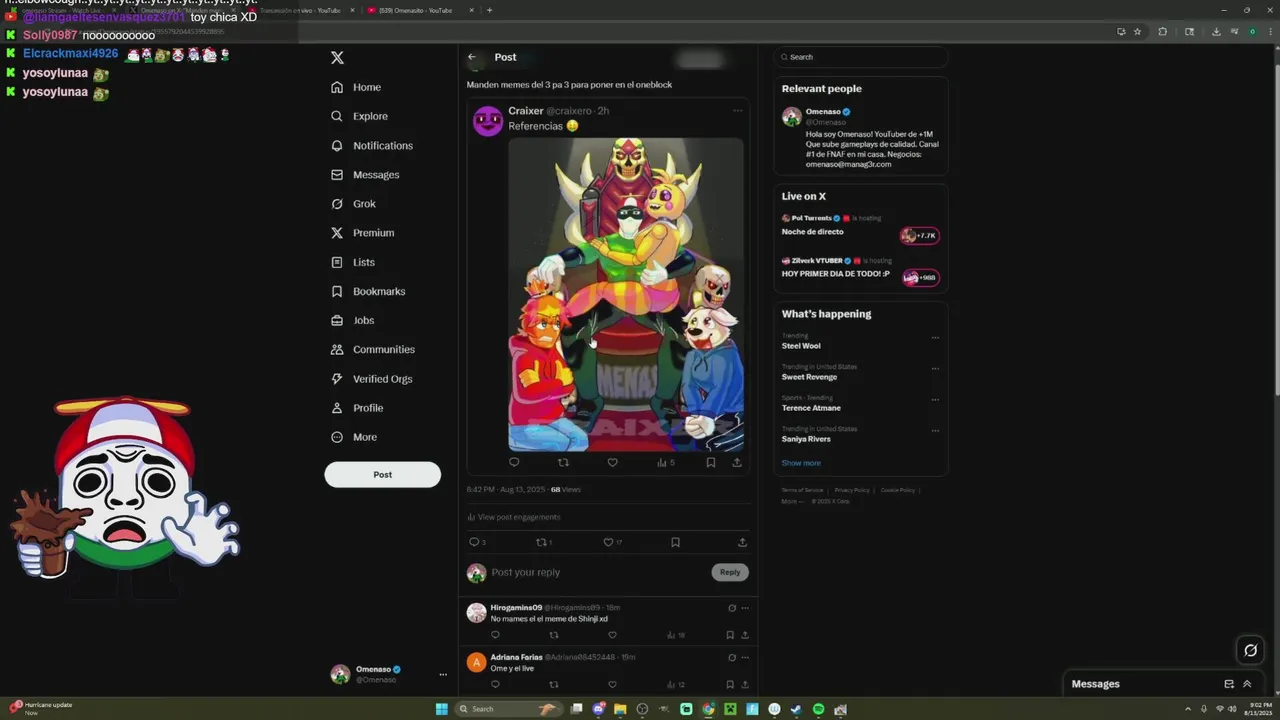Click the large Post button in the sidebar
Screen dimensions: 1280x720
pos(382,475)
